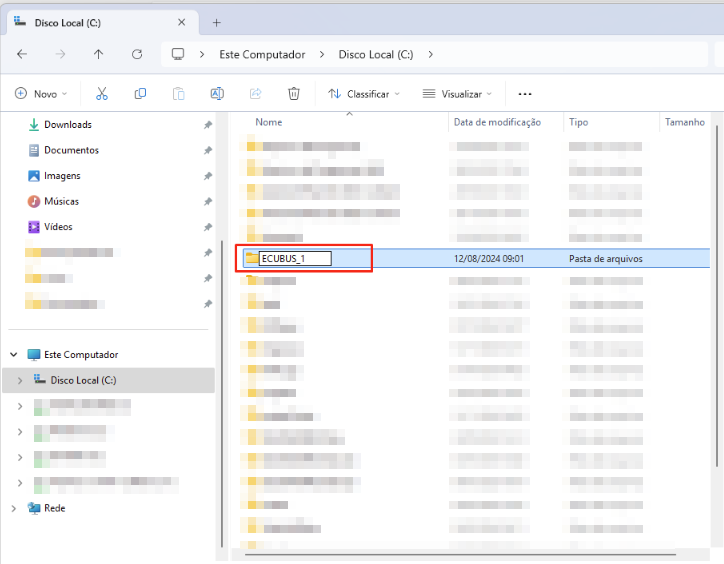This screenshot has height=564, width=724.
Task: Sort by the Nome column header
Action: click(269, 122)
